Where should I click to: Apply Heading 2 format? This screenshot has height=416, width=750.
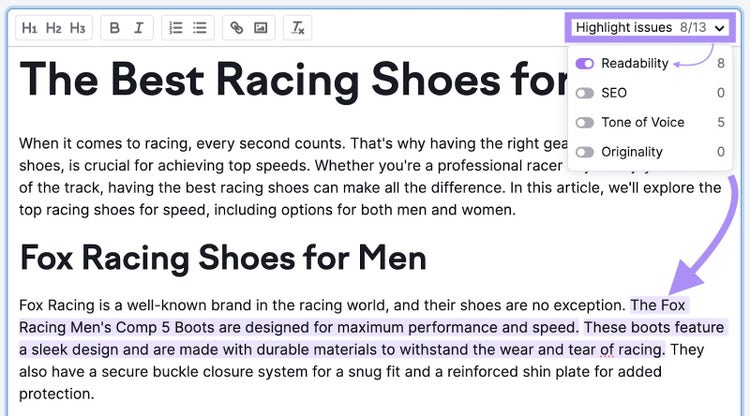(x=54, y=28)
